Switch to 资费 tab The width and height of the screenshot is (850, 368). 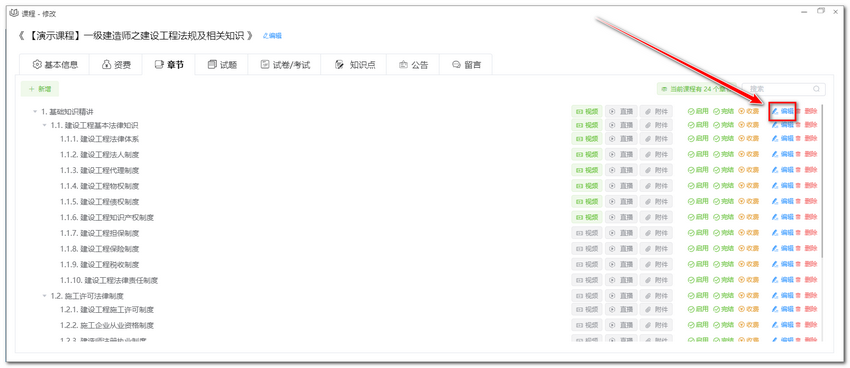pyautogui.click(x=116, y=64)
